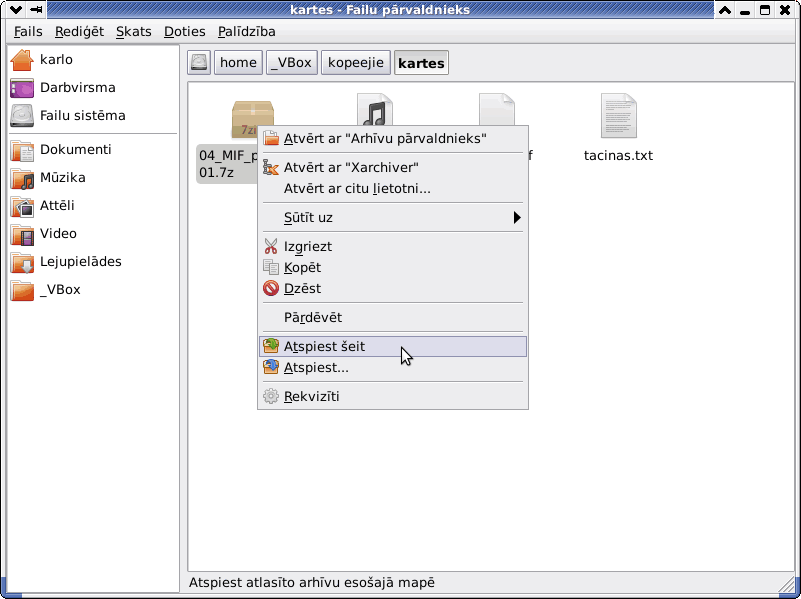Open the Video folder icon
The height and width of the screenshot is (599, 801).
(x=22, y=234)
